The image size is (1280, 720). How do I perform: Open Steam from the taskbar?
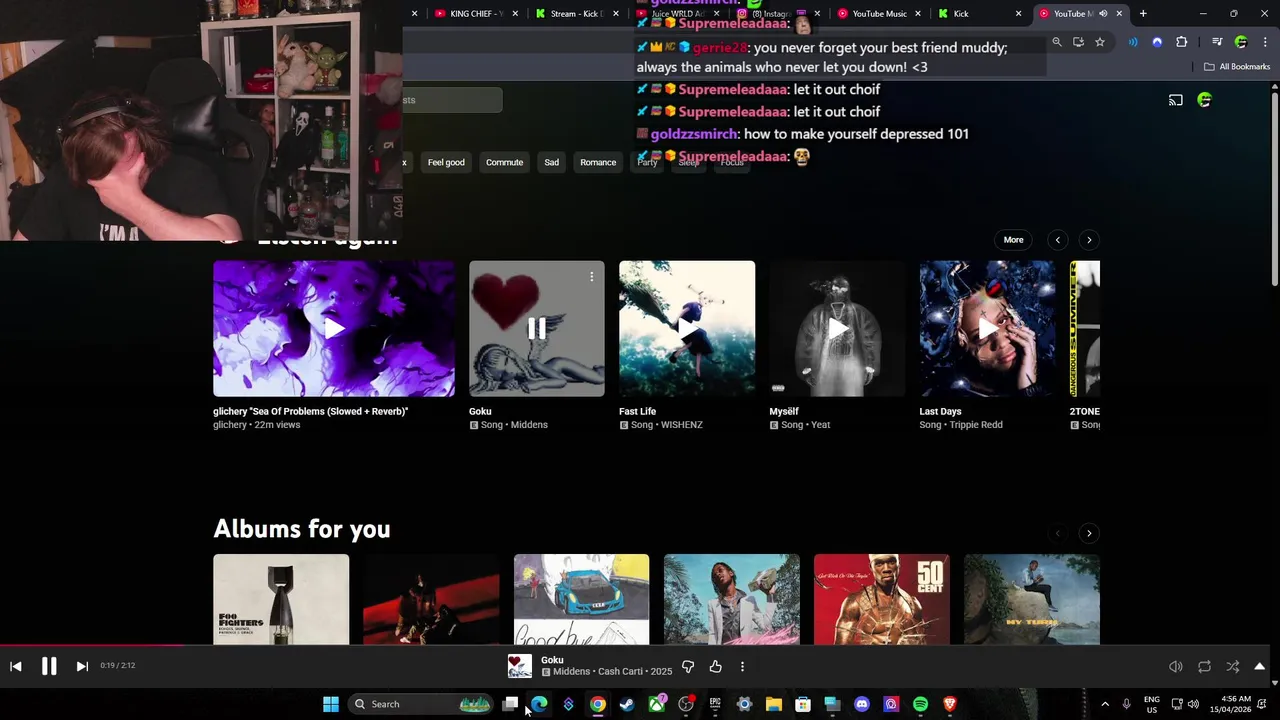click(x=626, y=704)
